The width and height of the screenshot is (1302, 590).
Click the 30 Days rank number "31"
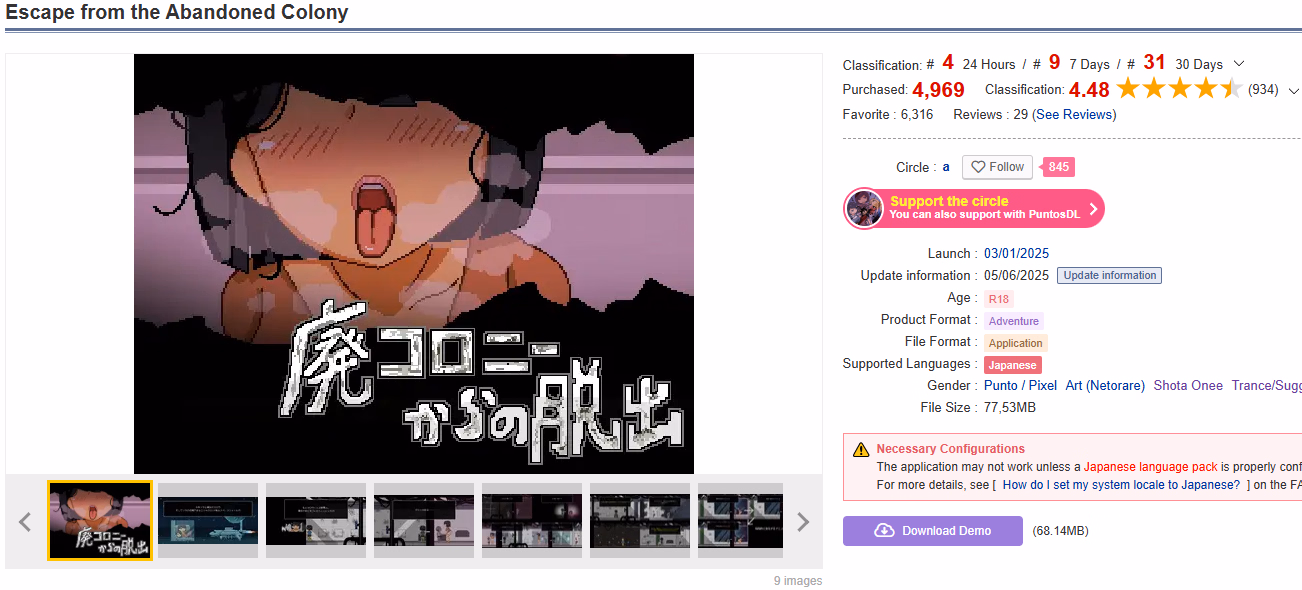click(x=1155, y=62)
